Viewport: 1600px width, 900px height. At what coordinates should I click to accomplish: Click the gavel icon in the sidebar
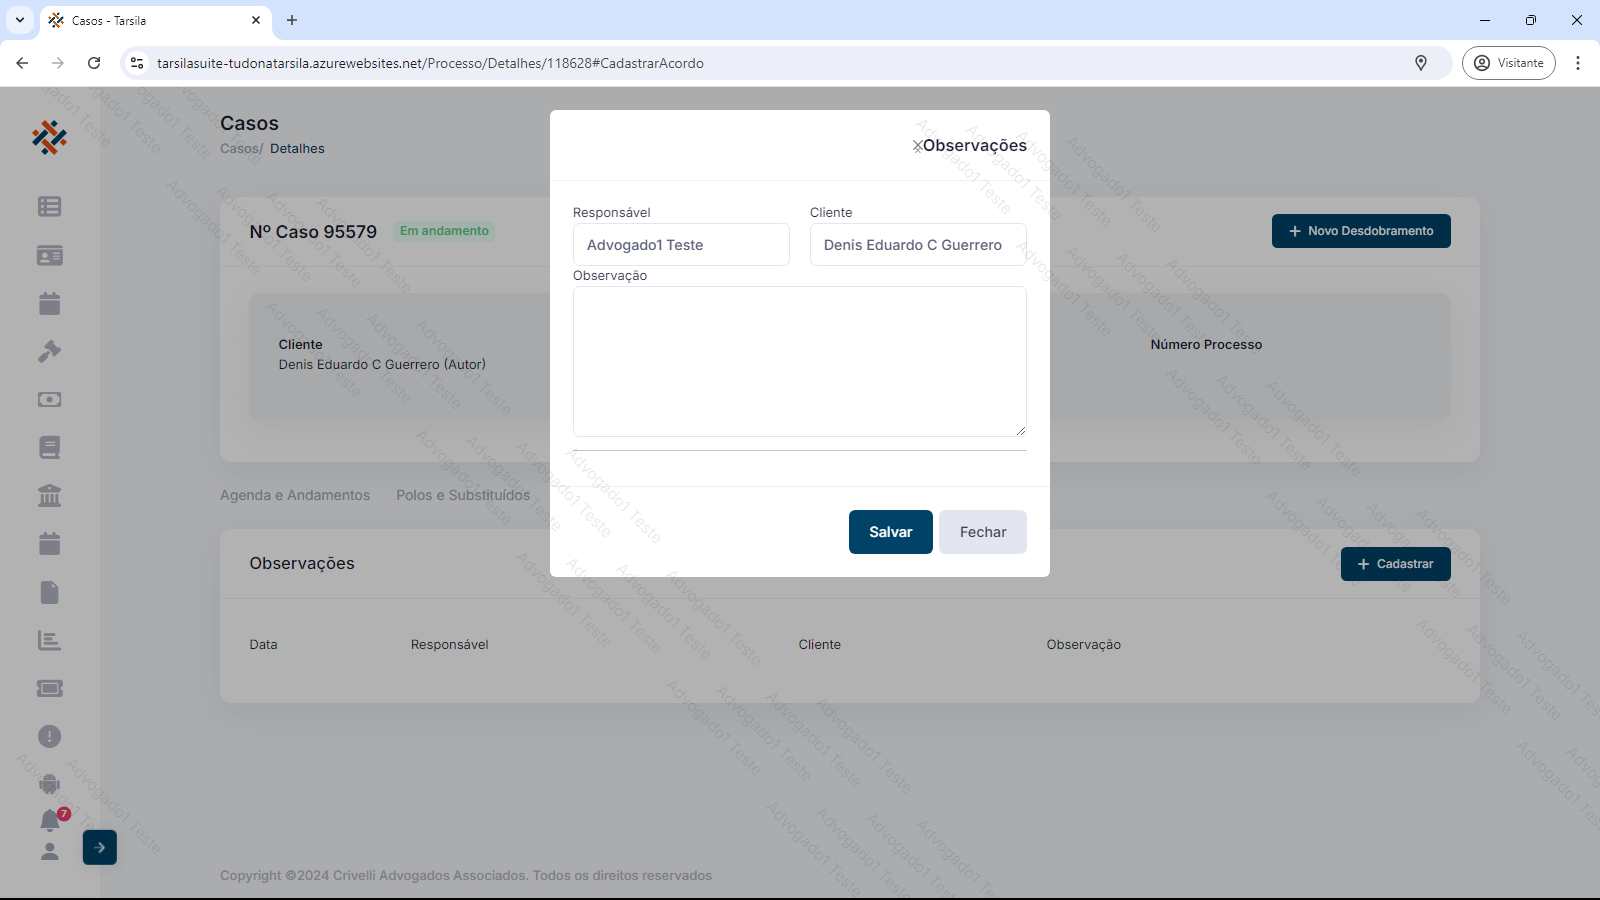point(49,351)
